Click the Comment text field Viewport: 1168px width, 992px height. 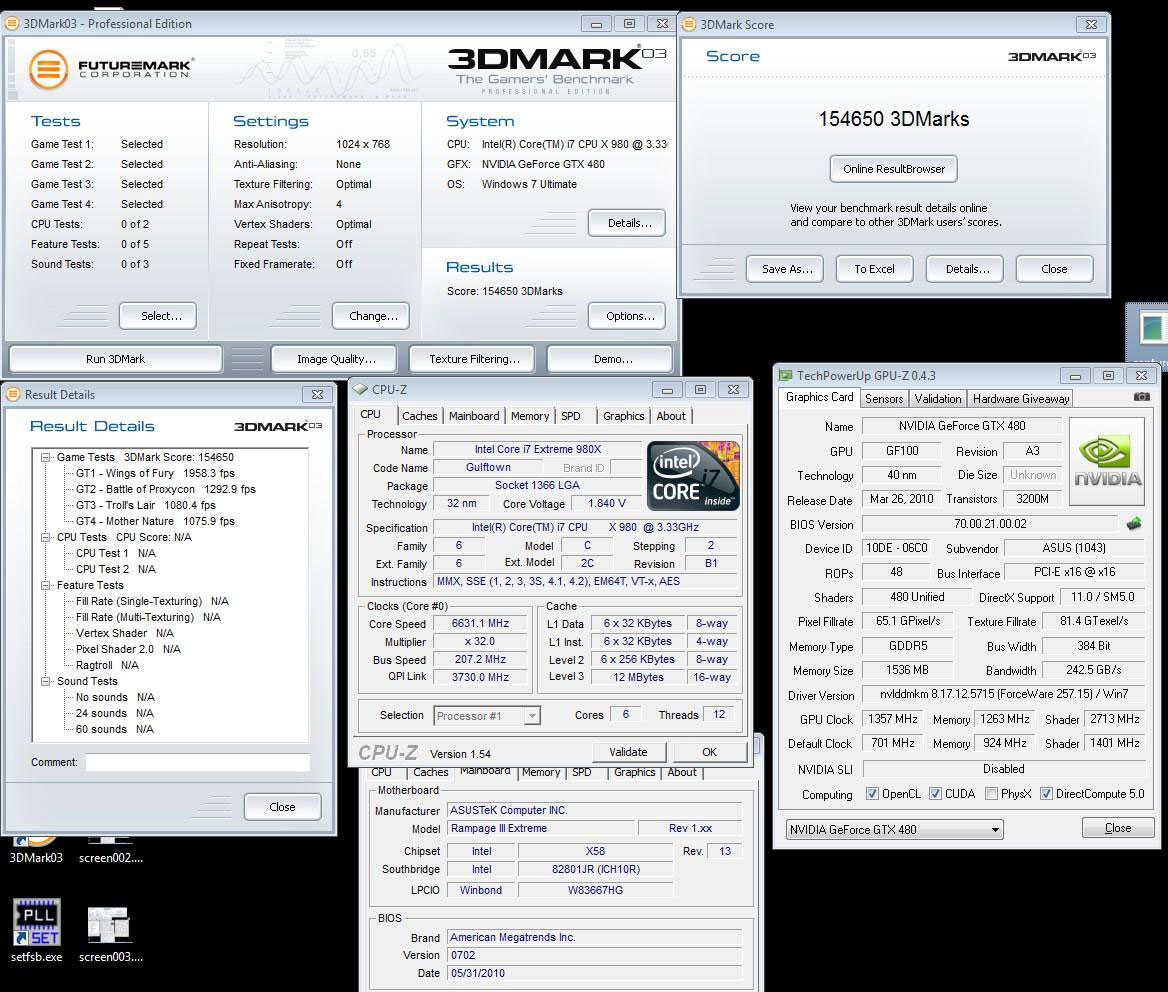tap(197, 762)
